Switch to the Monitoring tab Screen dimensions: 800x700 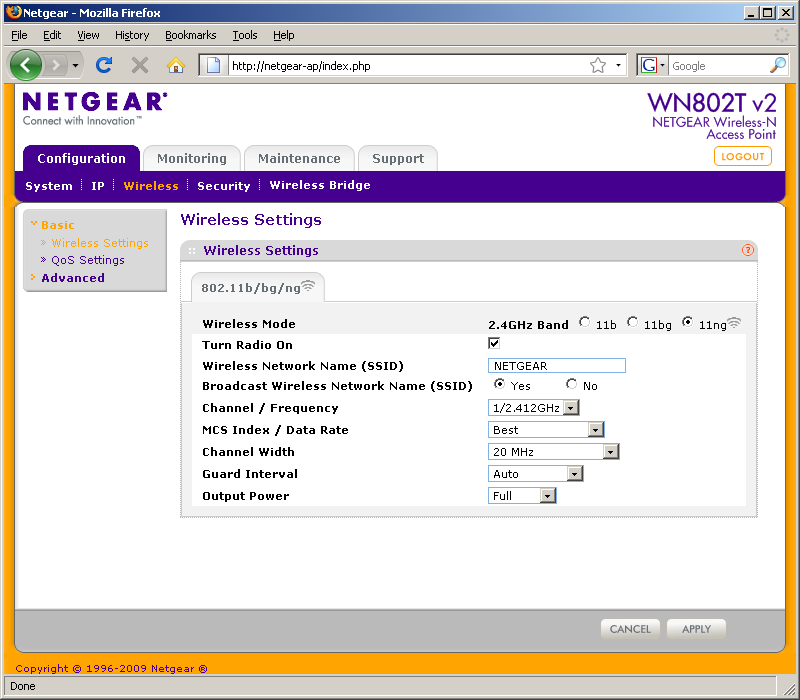pyautogui.click(x=192, y=158)
